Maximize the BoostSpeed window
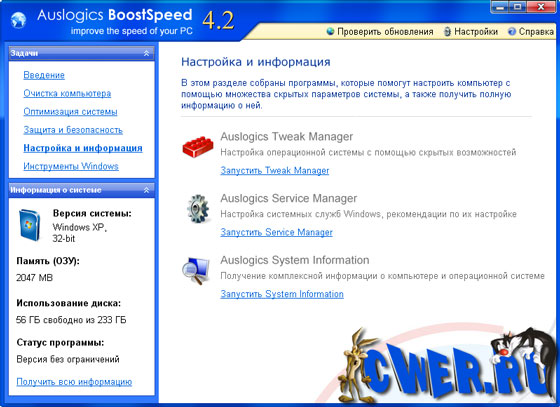 pyautogui.click(x=518, y=7)
